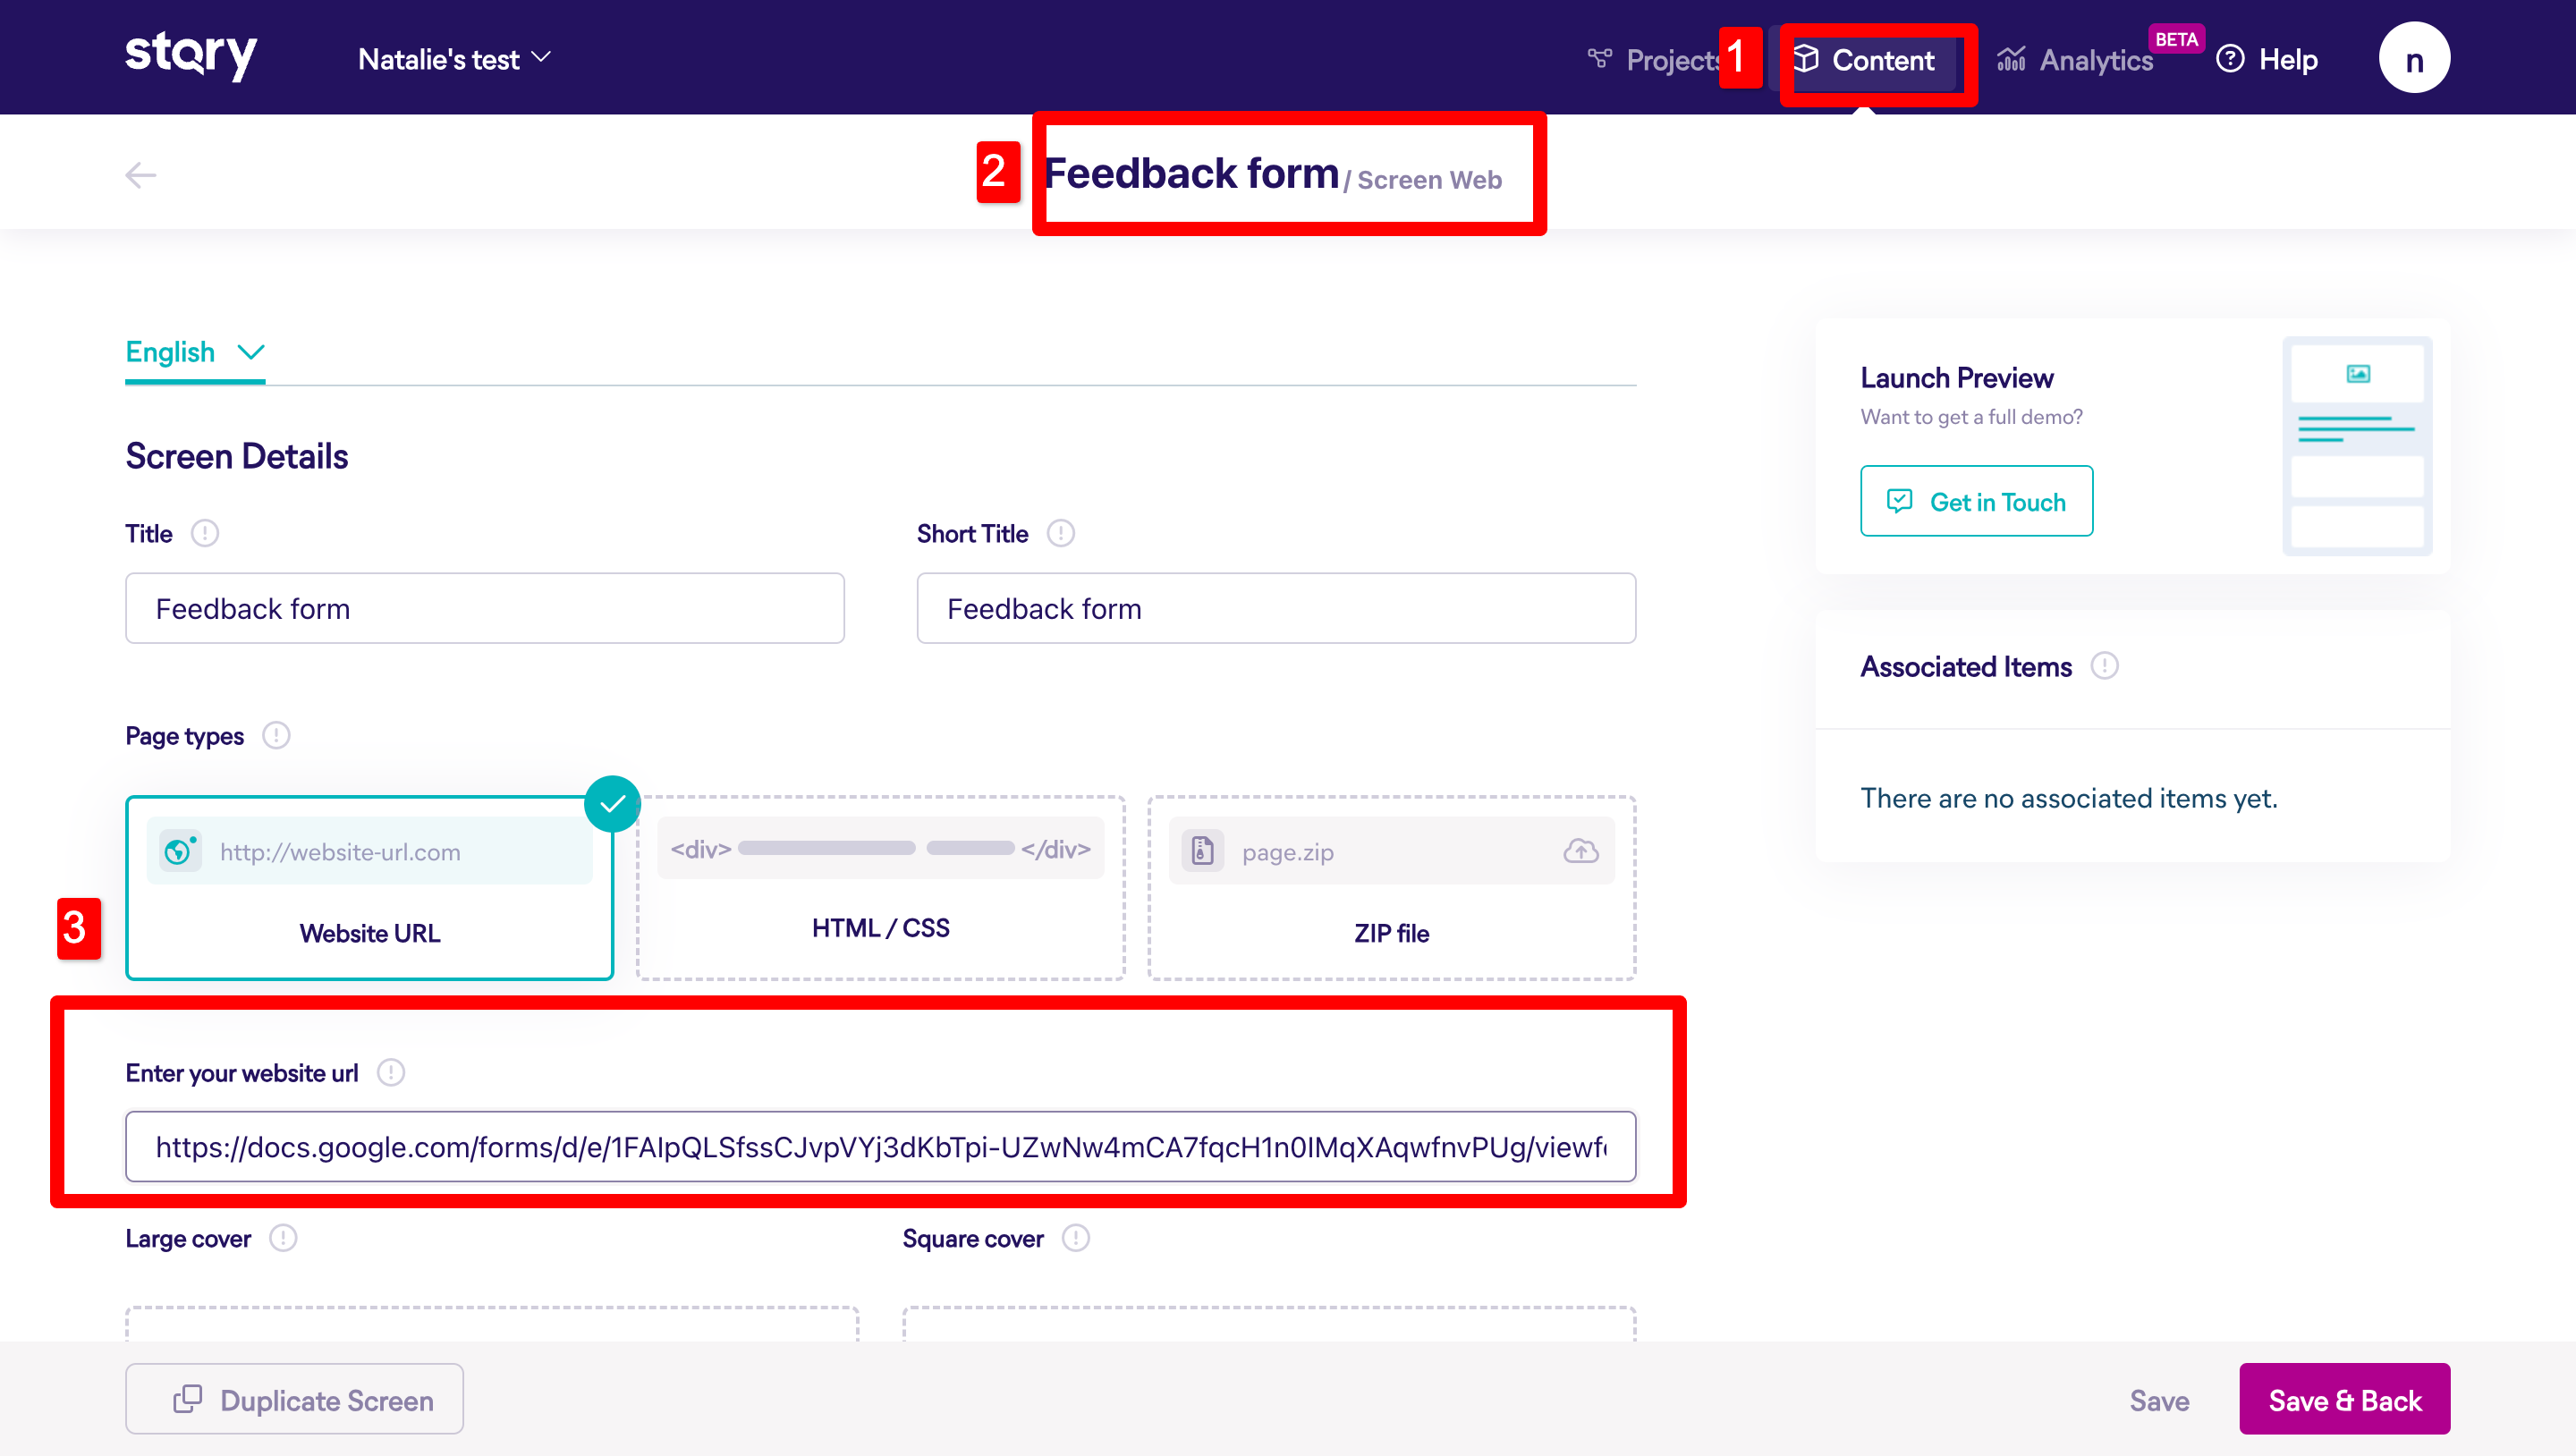This screenshot has height=1456, width=2576.
Task: Select the ZIP file page type
Action: point(1391,888)
